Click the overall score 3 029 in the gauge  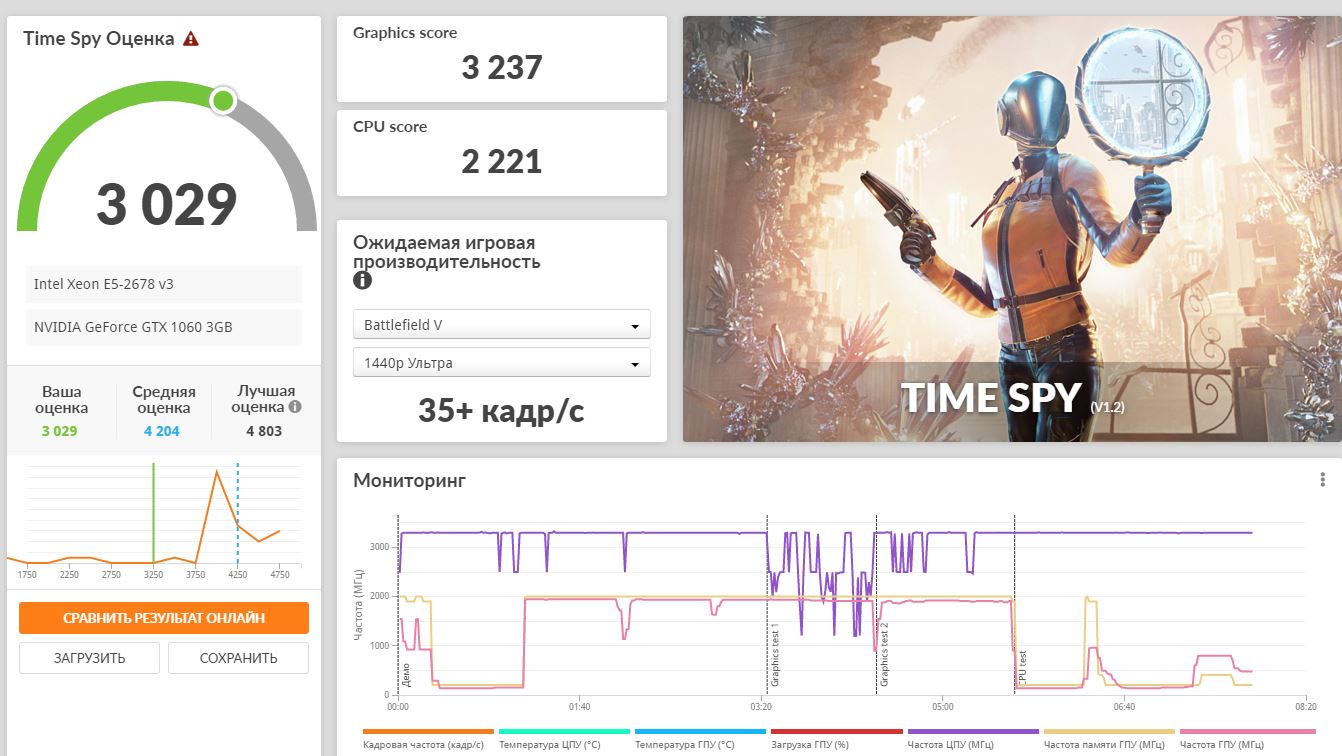167,204
